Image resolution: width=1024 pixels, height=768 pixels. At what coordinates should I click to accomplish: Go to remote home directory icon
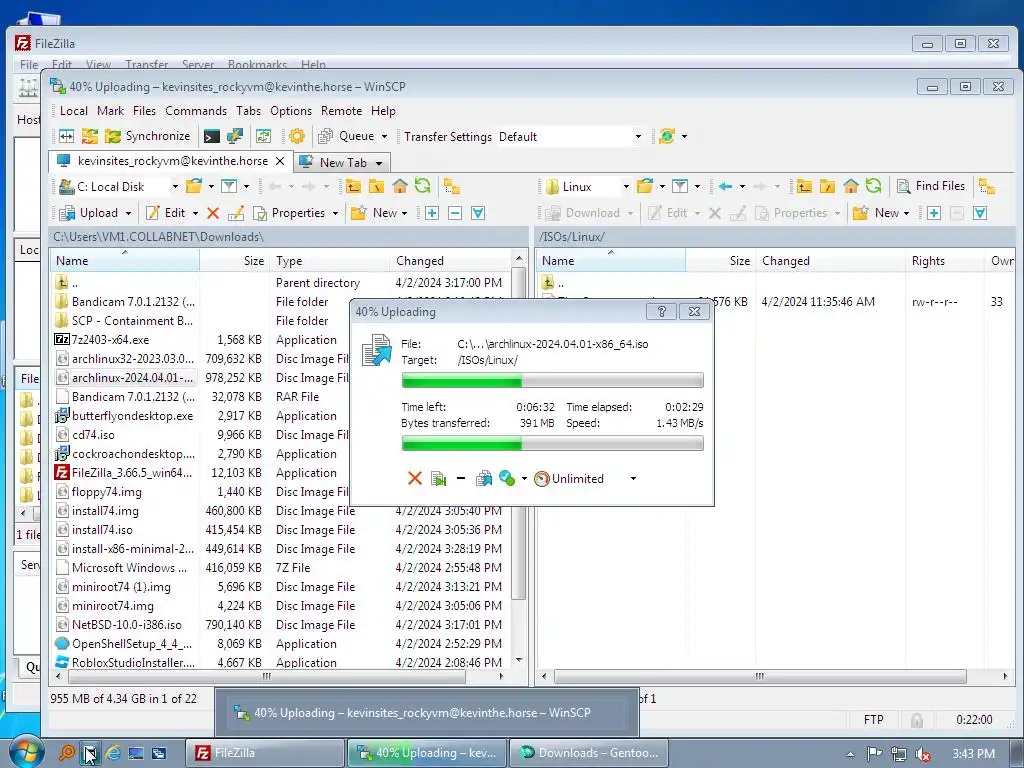(850, 186)
